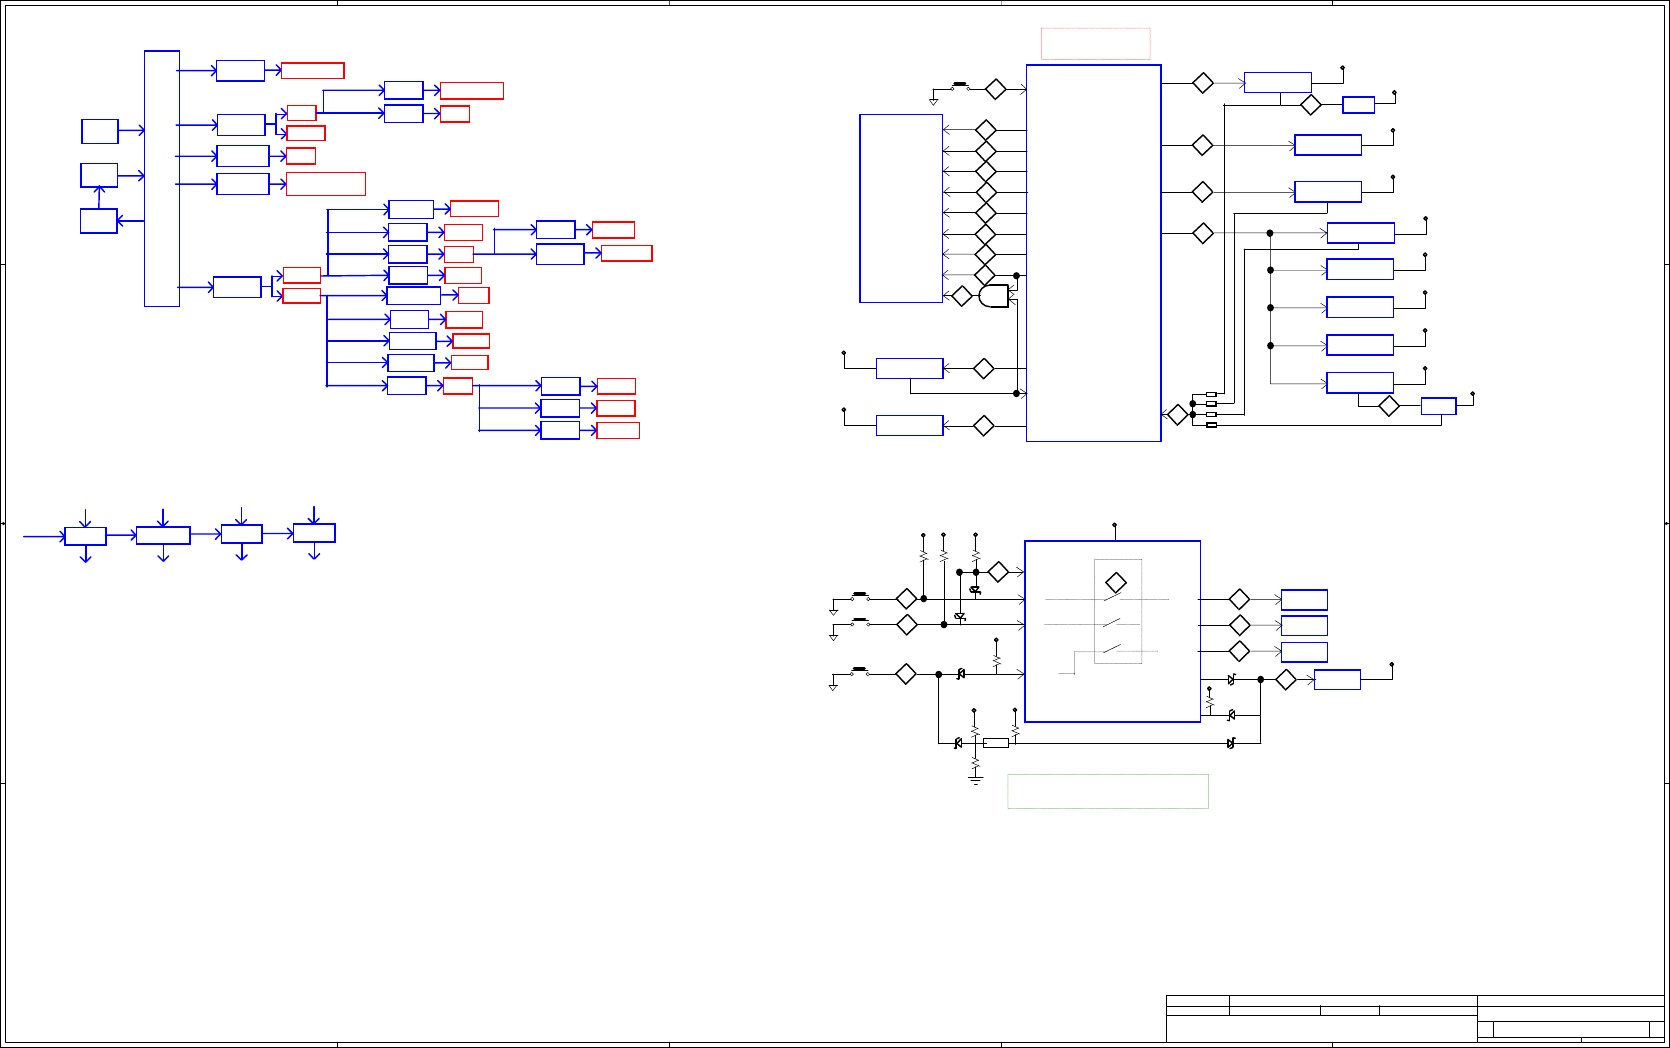Select the earth ground symbol below the resistors
Screen dimensions: 1670x1048
975,778
